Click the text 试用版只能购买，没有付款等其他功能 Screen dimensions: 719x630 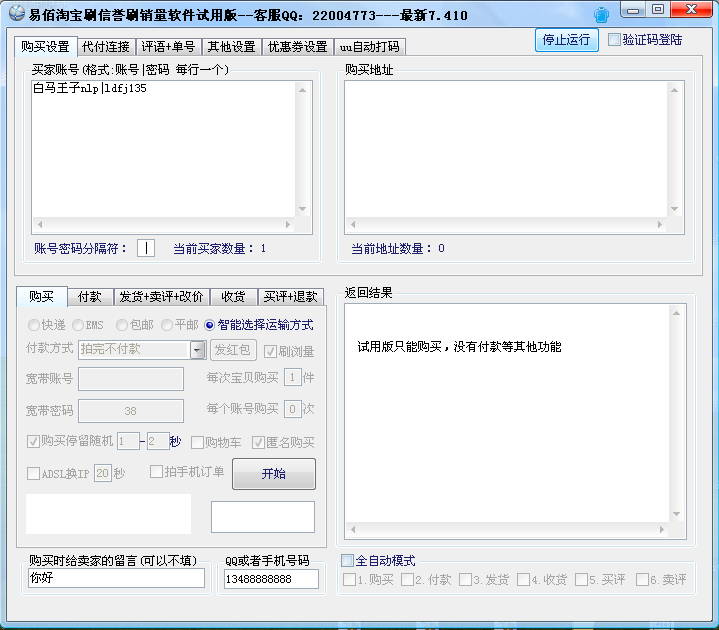pyautogui.click(x=459, y=347)
